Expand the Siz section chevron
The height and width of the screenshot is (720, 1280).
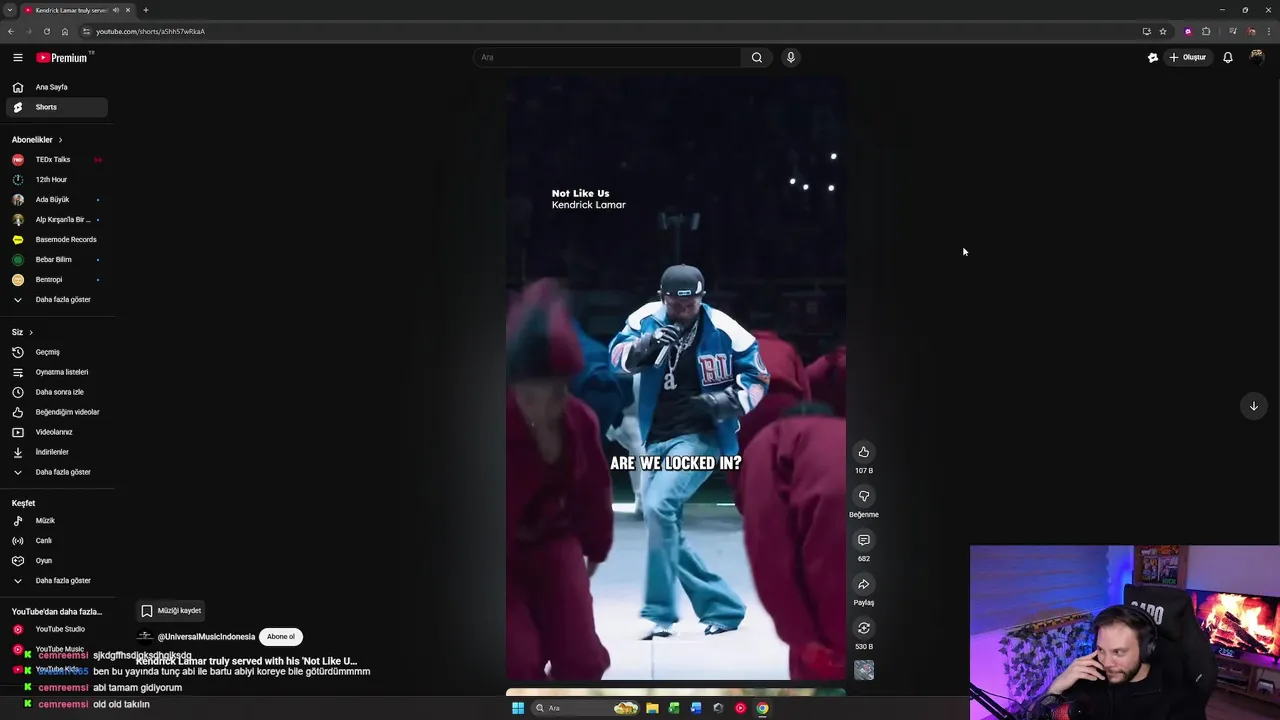click(31, 332)
